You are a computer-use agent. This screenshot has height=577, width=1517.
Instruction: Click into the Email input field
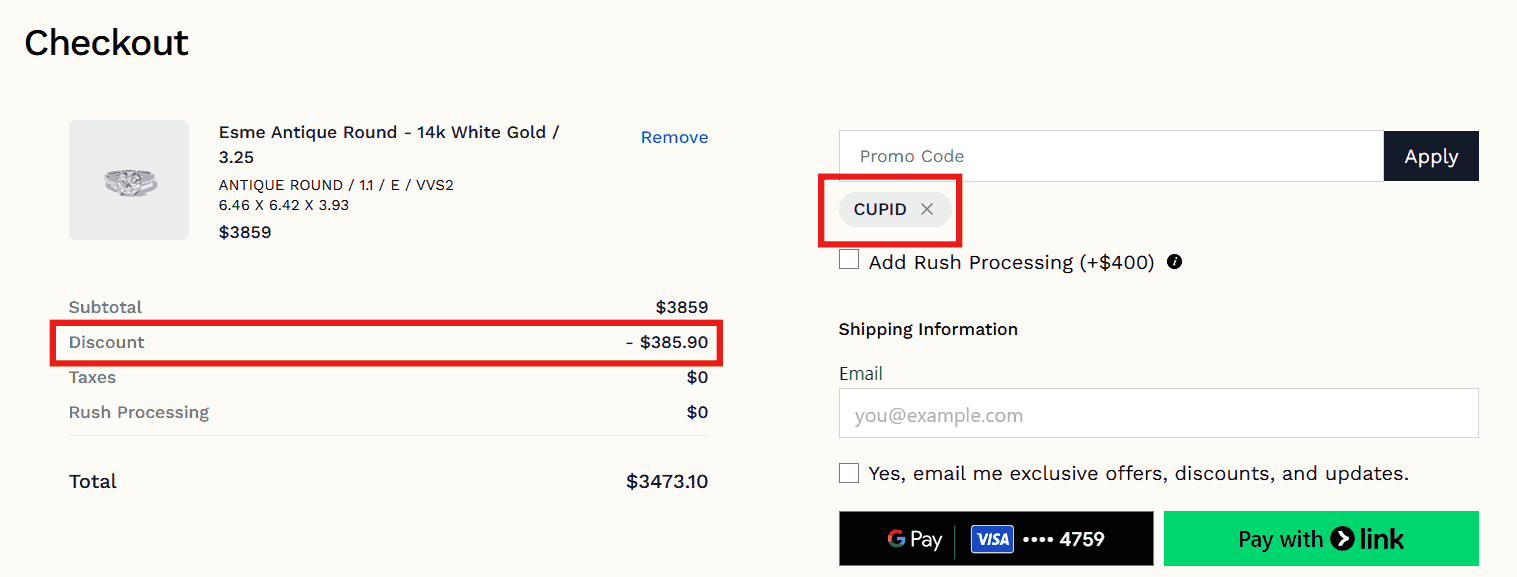1158,414
